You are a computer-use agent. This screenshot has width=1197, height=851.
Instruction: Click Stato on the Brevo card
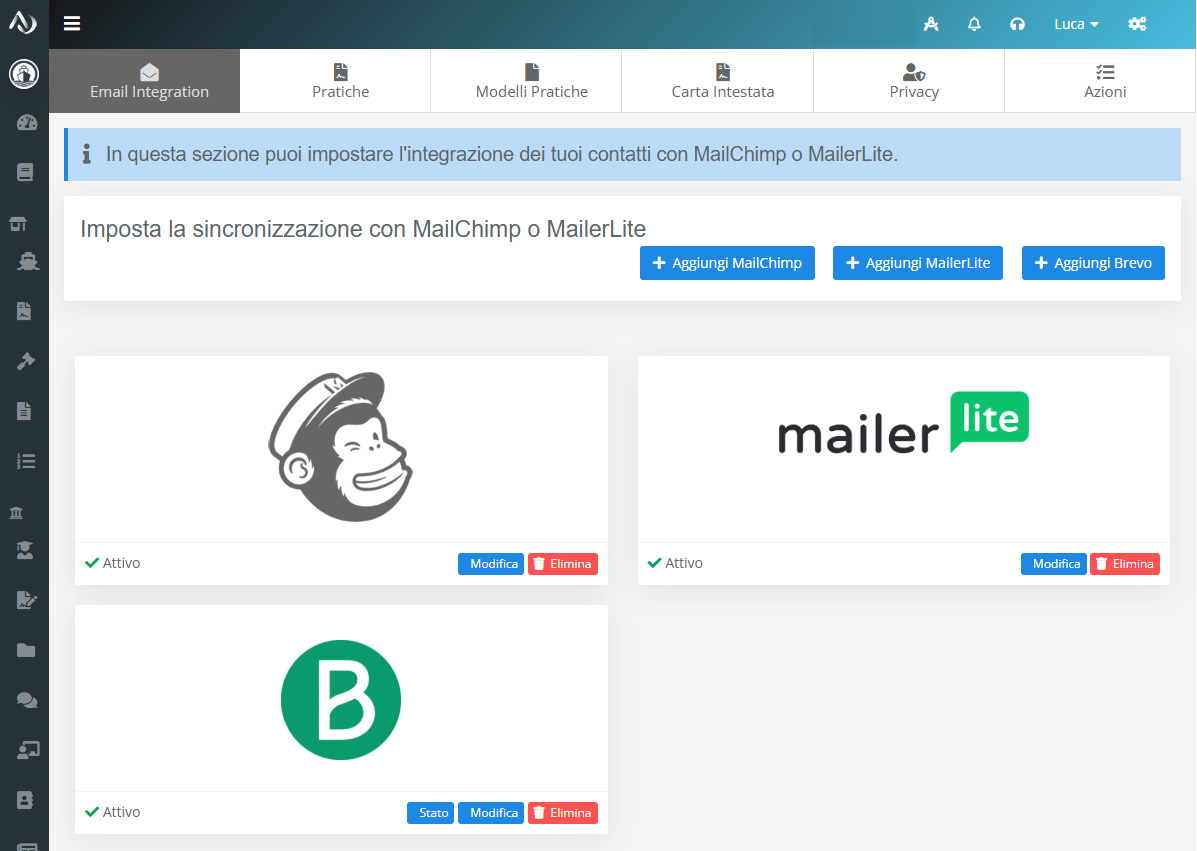431,813
